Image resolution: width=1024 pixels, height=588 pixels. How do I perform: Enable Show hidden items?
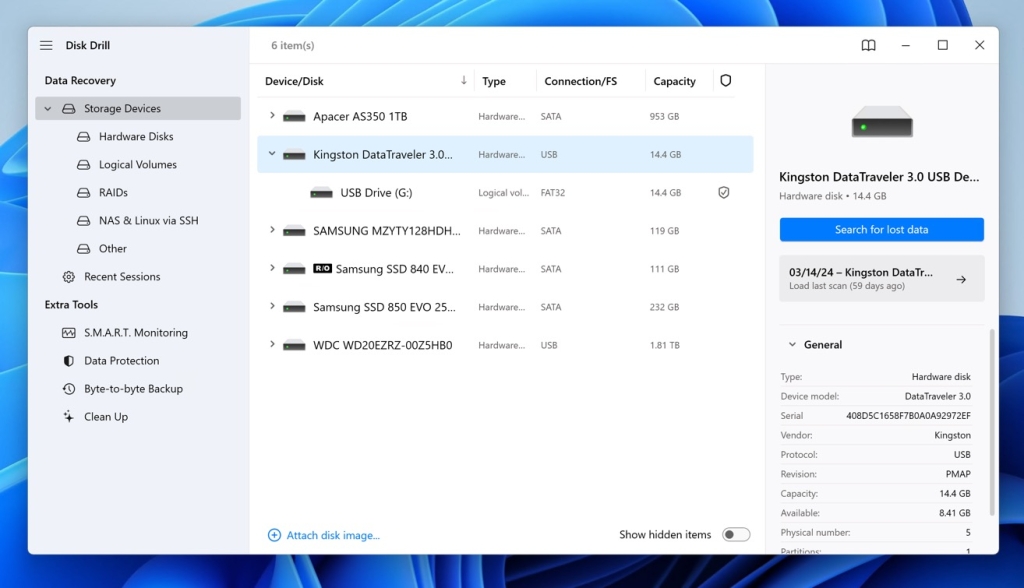point(737,534)
